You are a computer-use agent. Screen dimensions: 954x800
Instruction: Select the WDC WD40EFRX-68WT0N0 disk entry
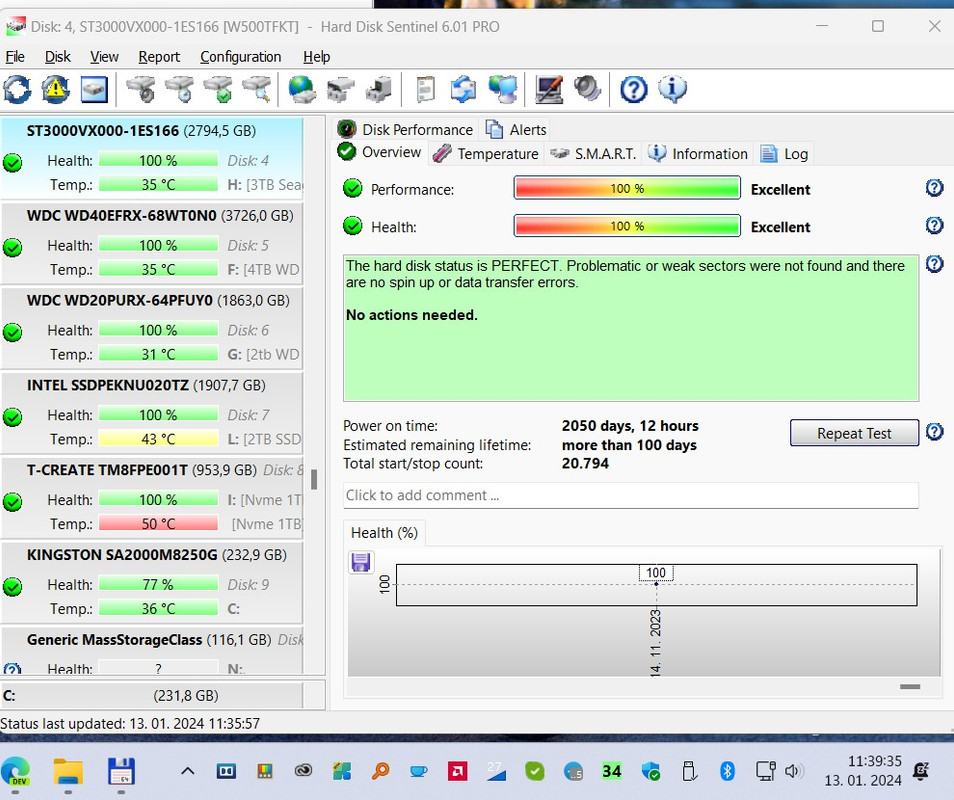tap(151, 242)
